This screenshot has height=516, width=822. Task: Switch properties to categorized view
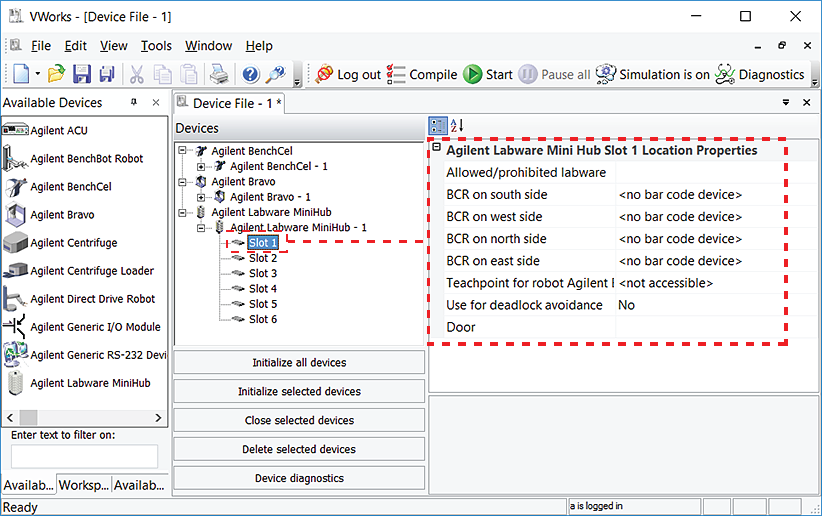pos(438,126)
